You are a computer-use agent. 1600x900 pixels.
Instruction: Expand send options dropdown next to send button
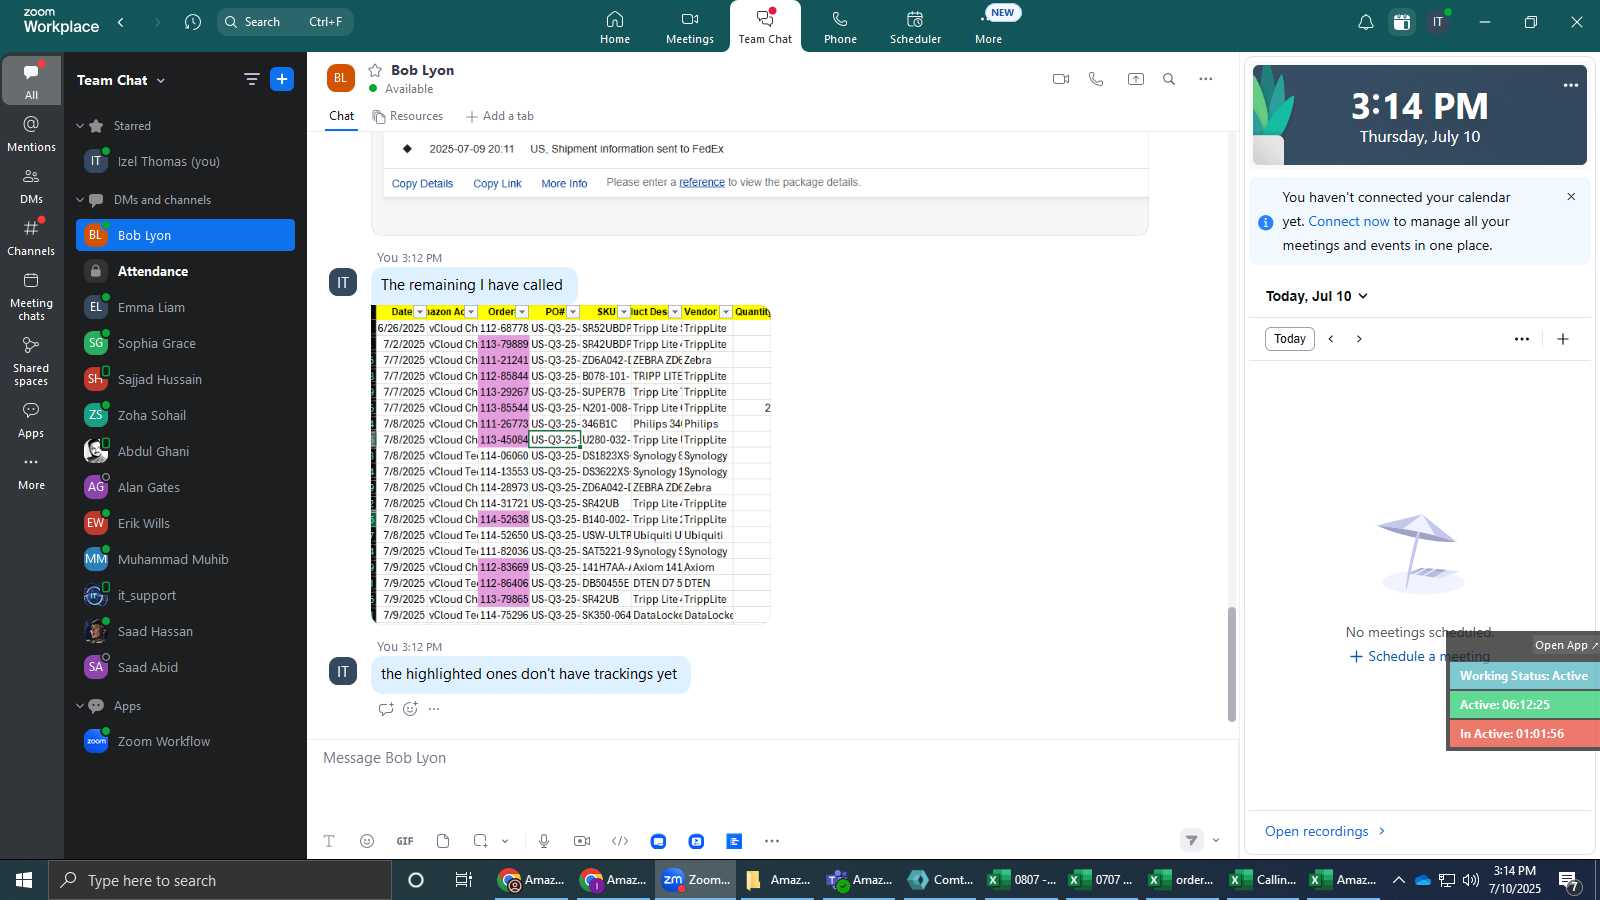(1216, 840)
